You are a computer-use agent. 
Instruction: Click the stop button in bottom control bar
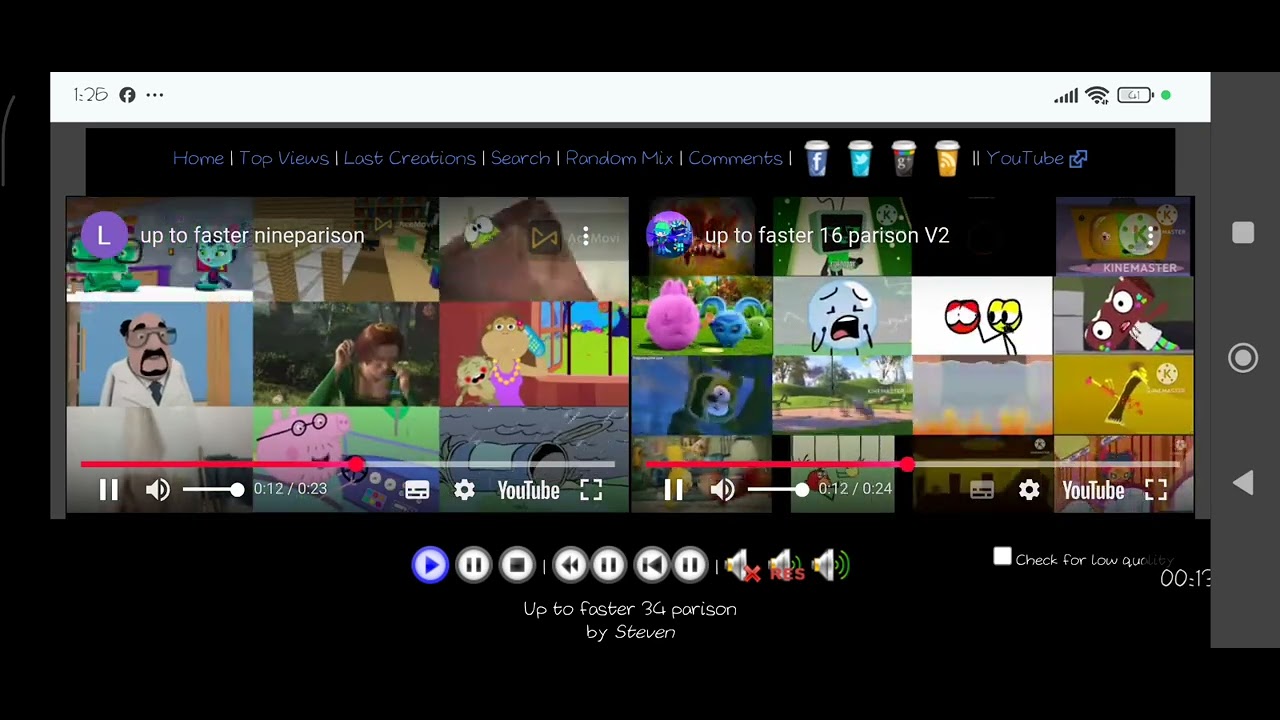517,566
